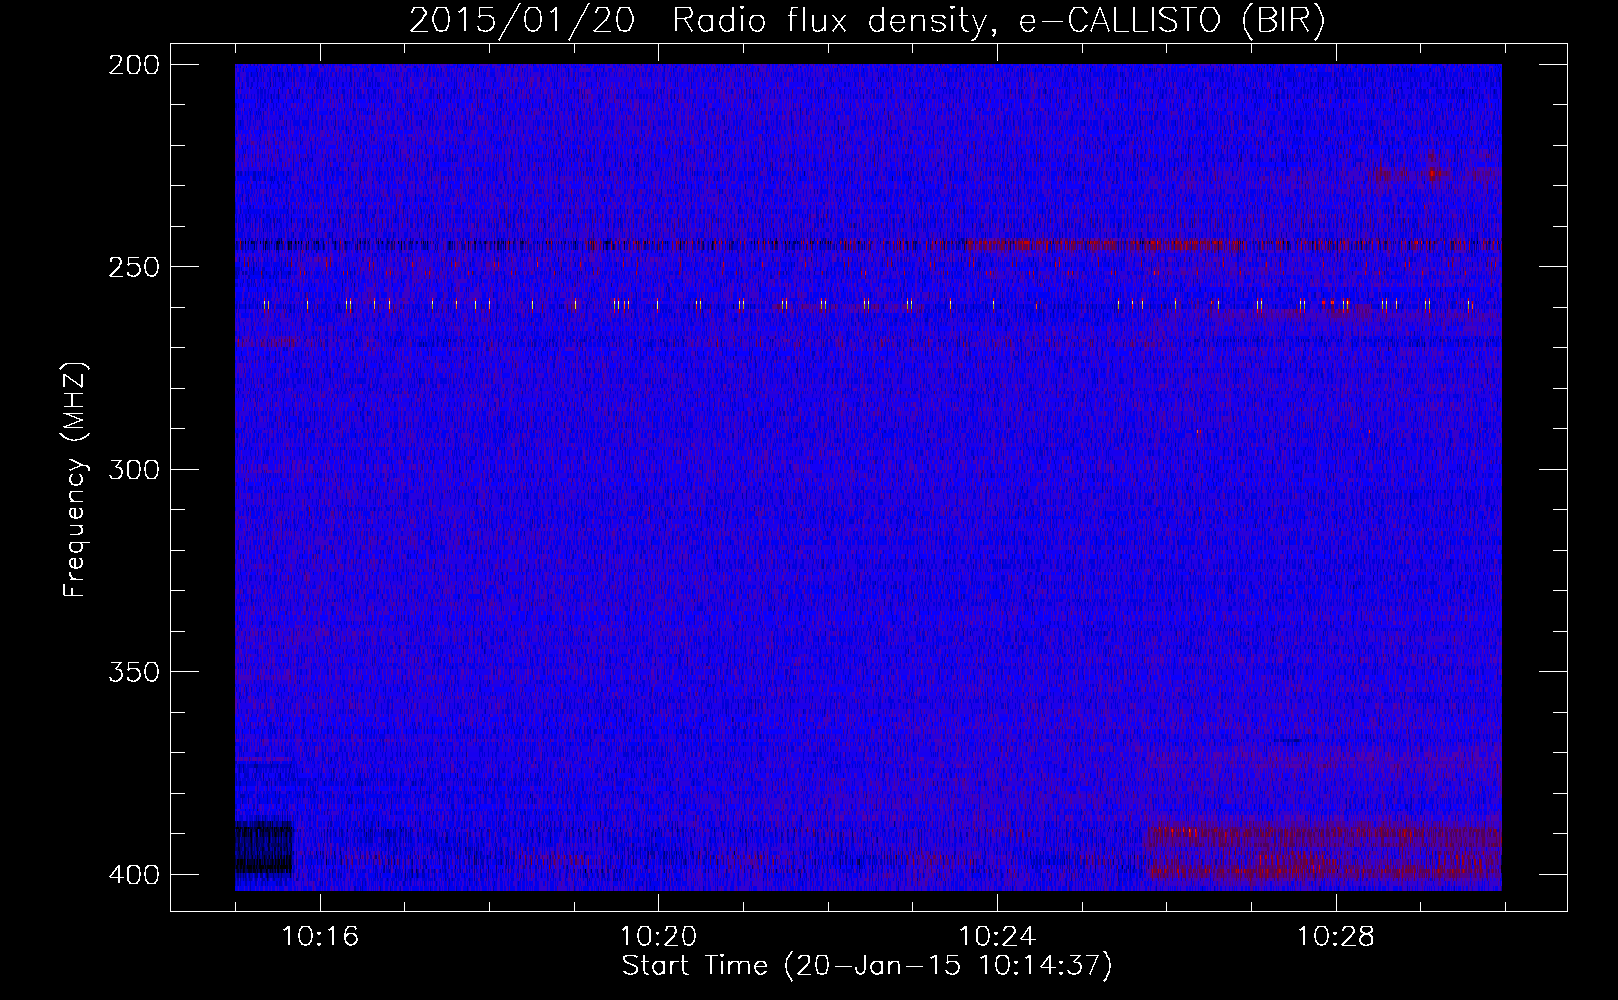Select the 'Frequency (MHZ)' y-axis label
Image resolution: width=1618 pixels, height=1000 pixels.
pos(75,480)
